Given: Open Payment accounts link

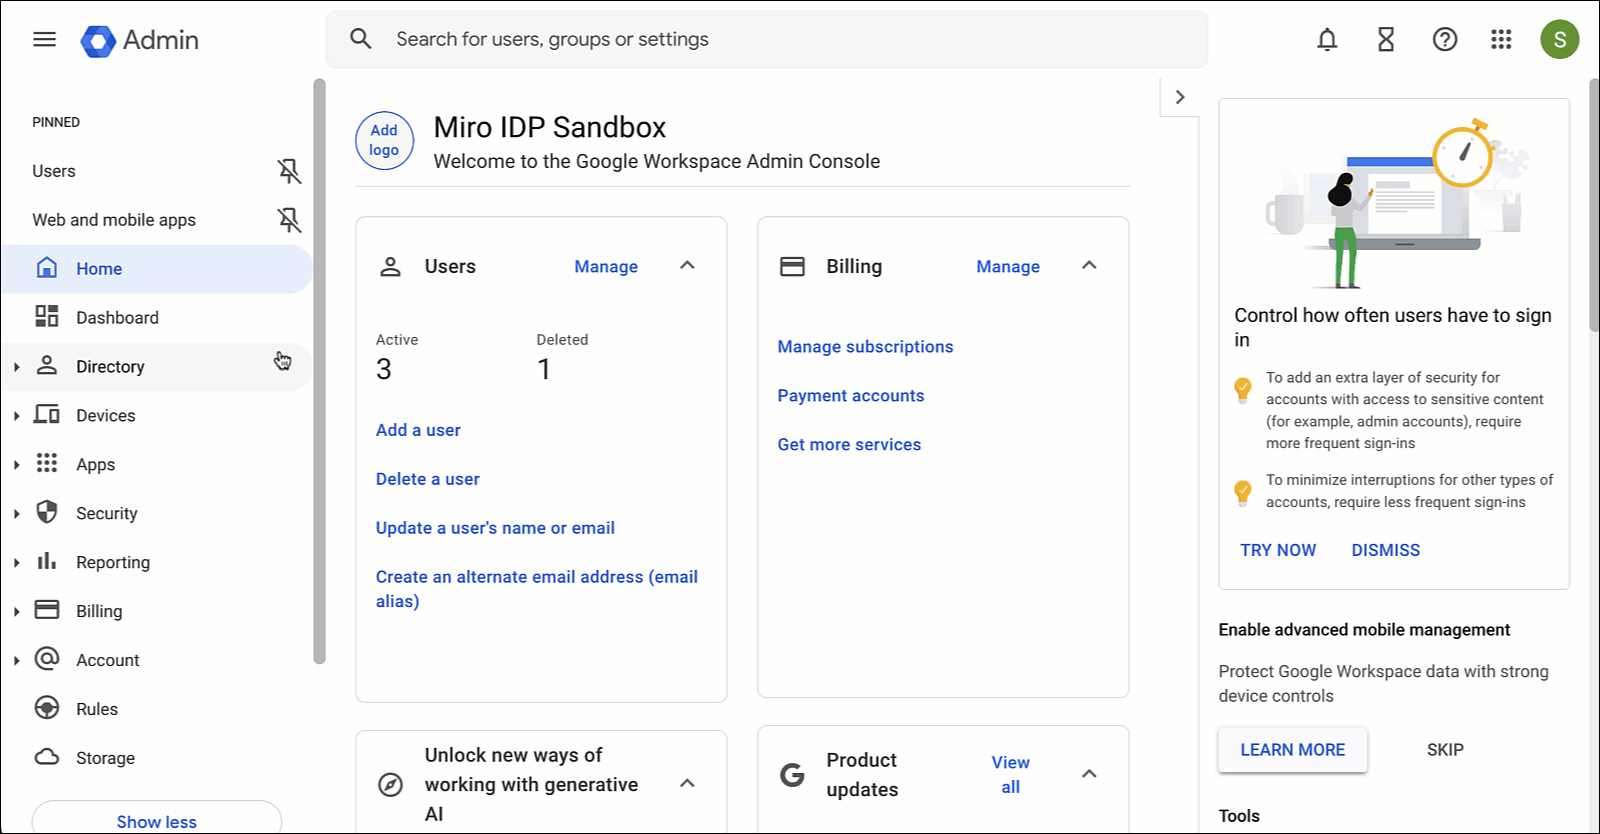Looking at the screenshot, I should 851,396.
